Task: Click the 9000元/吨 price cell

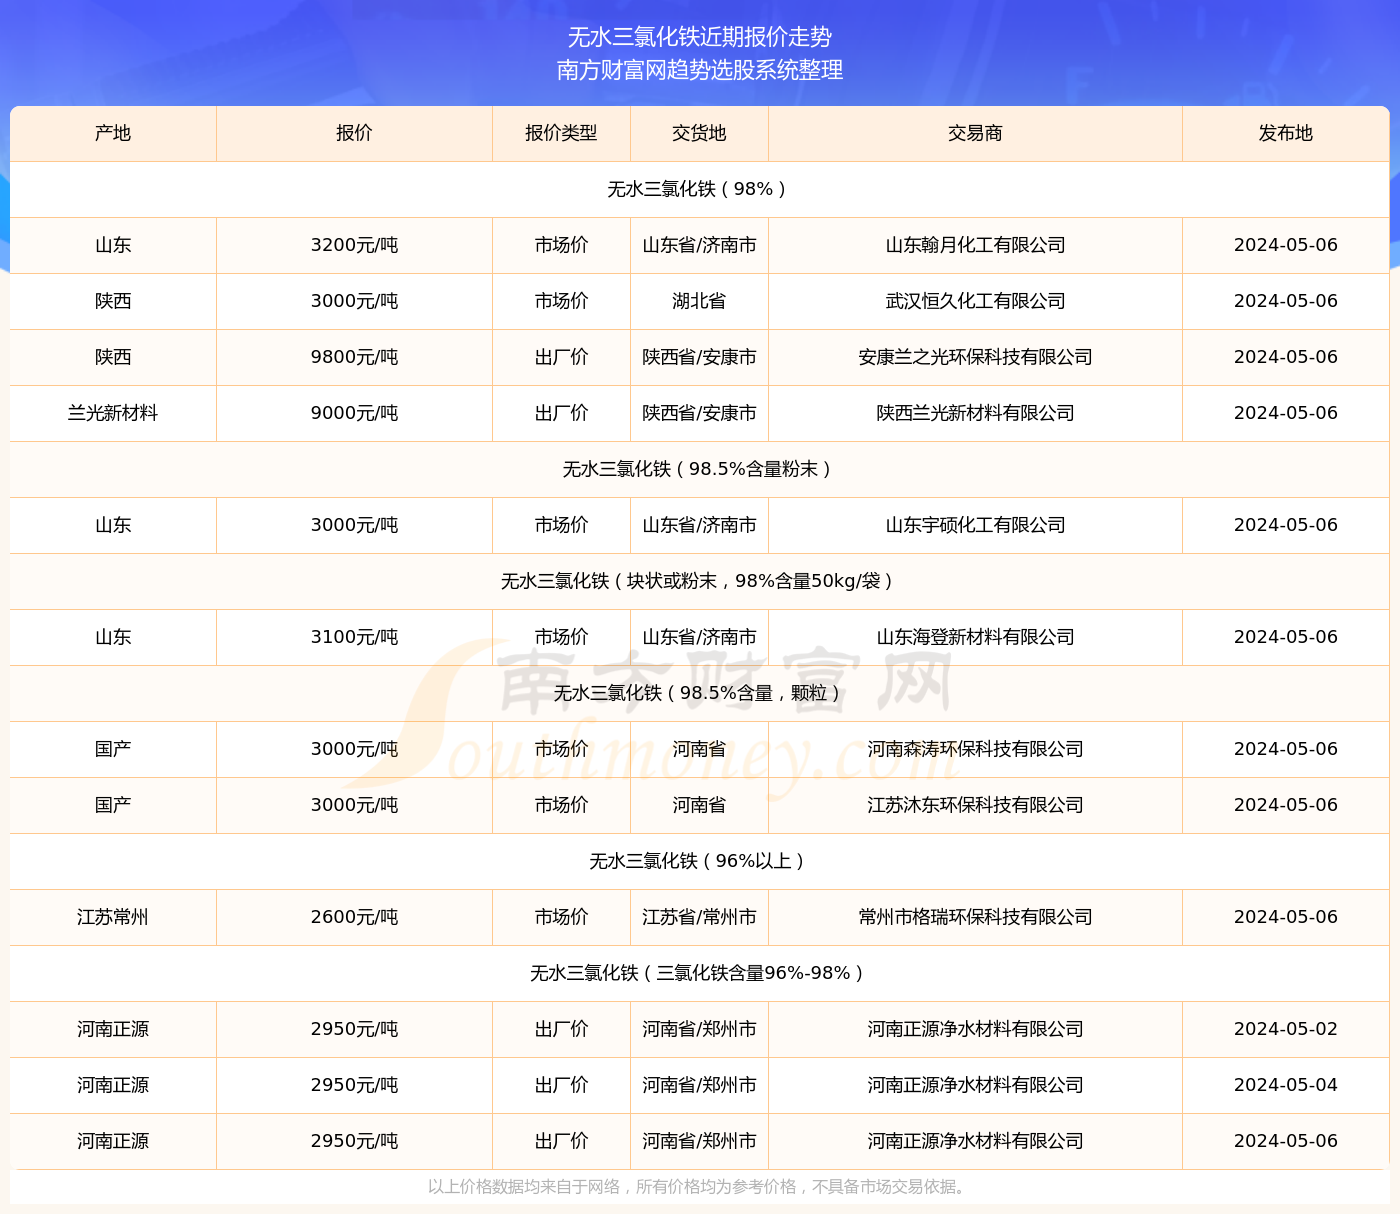Action: [x=354, y=413]
